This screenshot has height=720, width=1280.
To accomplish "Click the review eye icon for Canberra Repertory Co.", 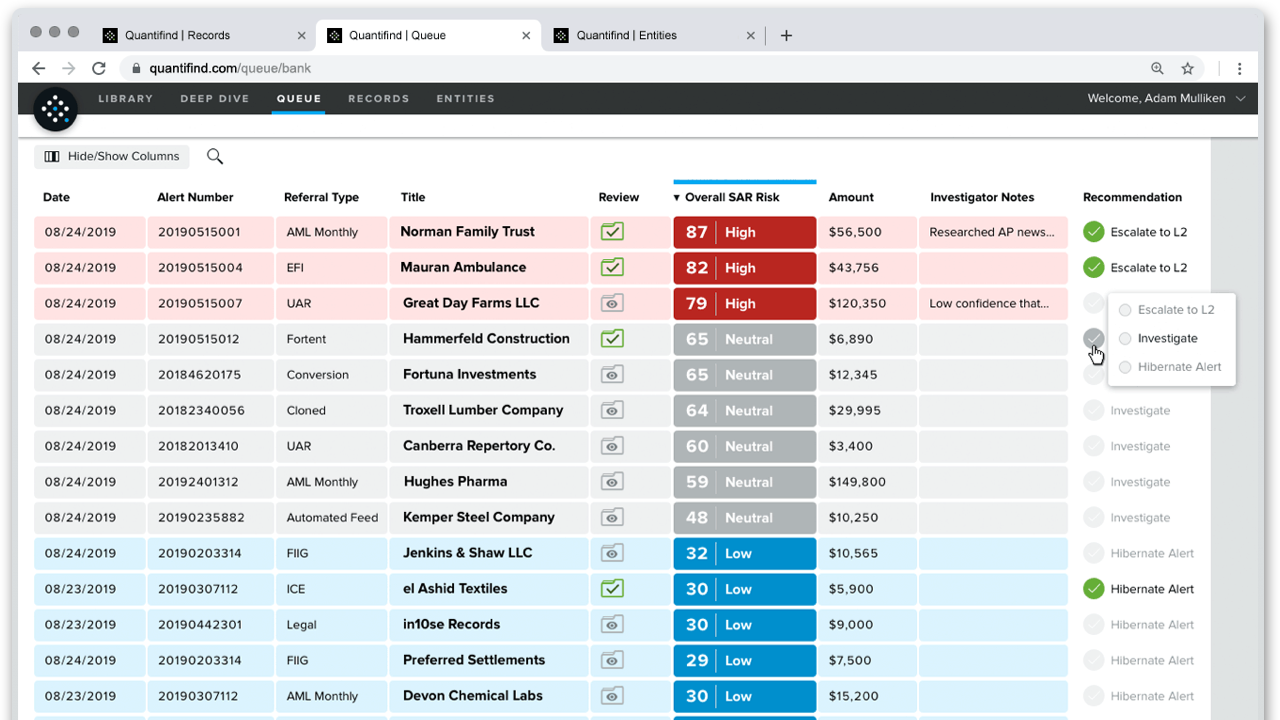I will pyautogui.click(x=612, y=446).
